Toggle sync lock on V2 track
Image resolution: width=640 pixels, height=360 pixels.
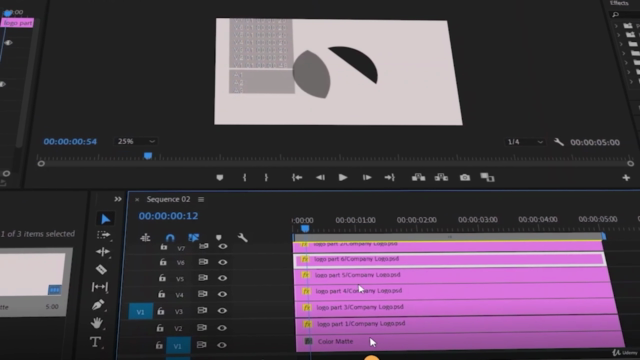(x=202, y=328)
